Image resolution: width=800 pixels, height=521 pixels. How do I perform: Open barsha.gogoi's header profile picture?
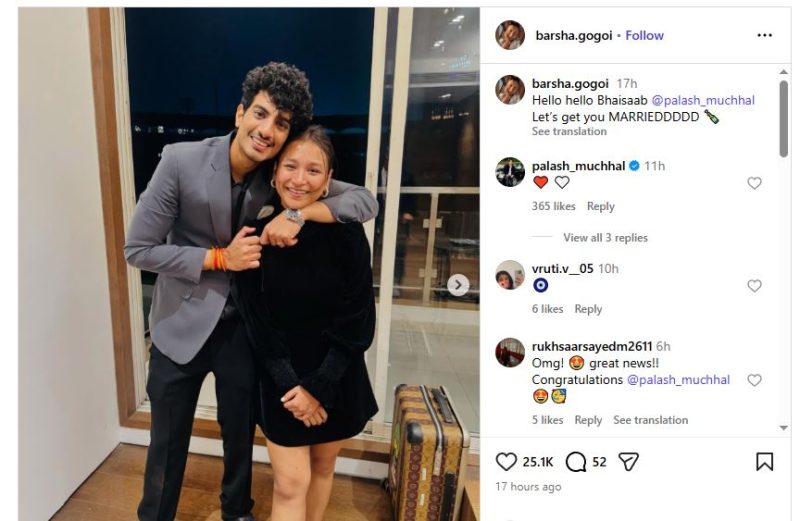point(510,35)
